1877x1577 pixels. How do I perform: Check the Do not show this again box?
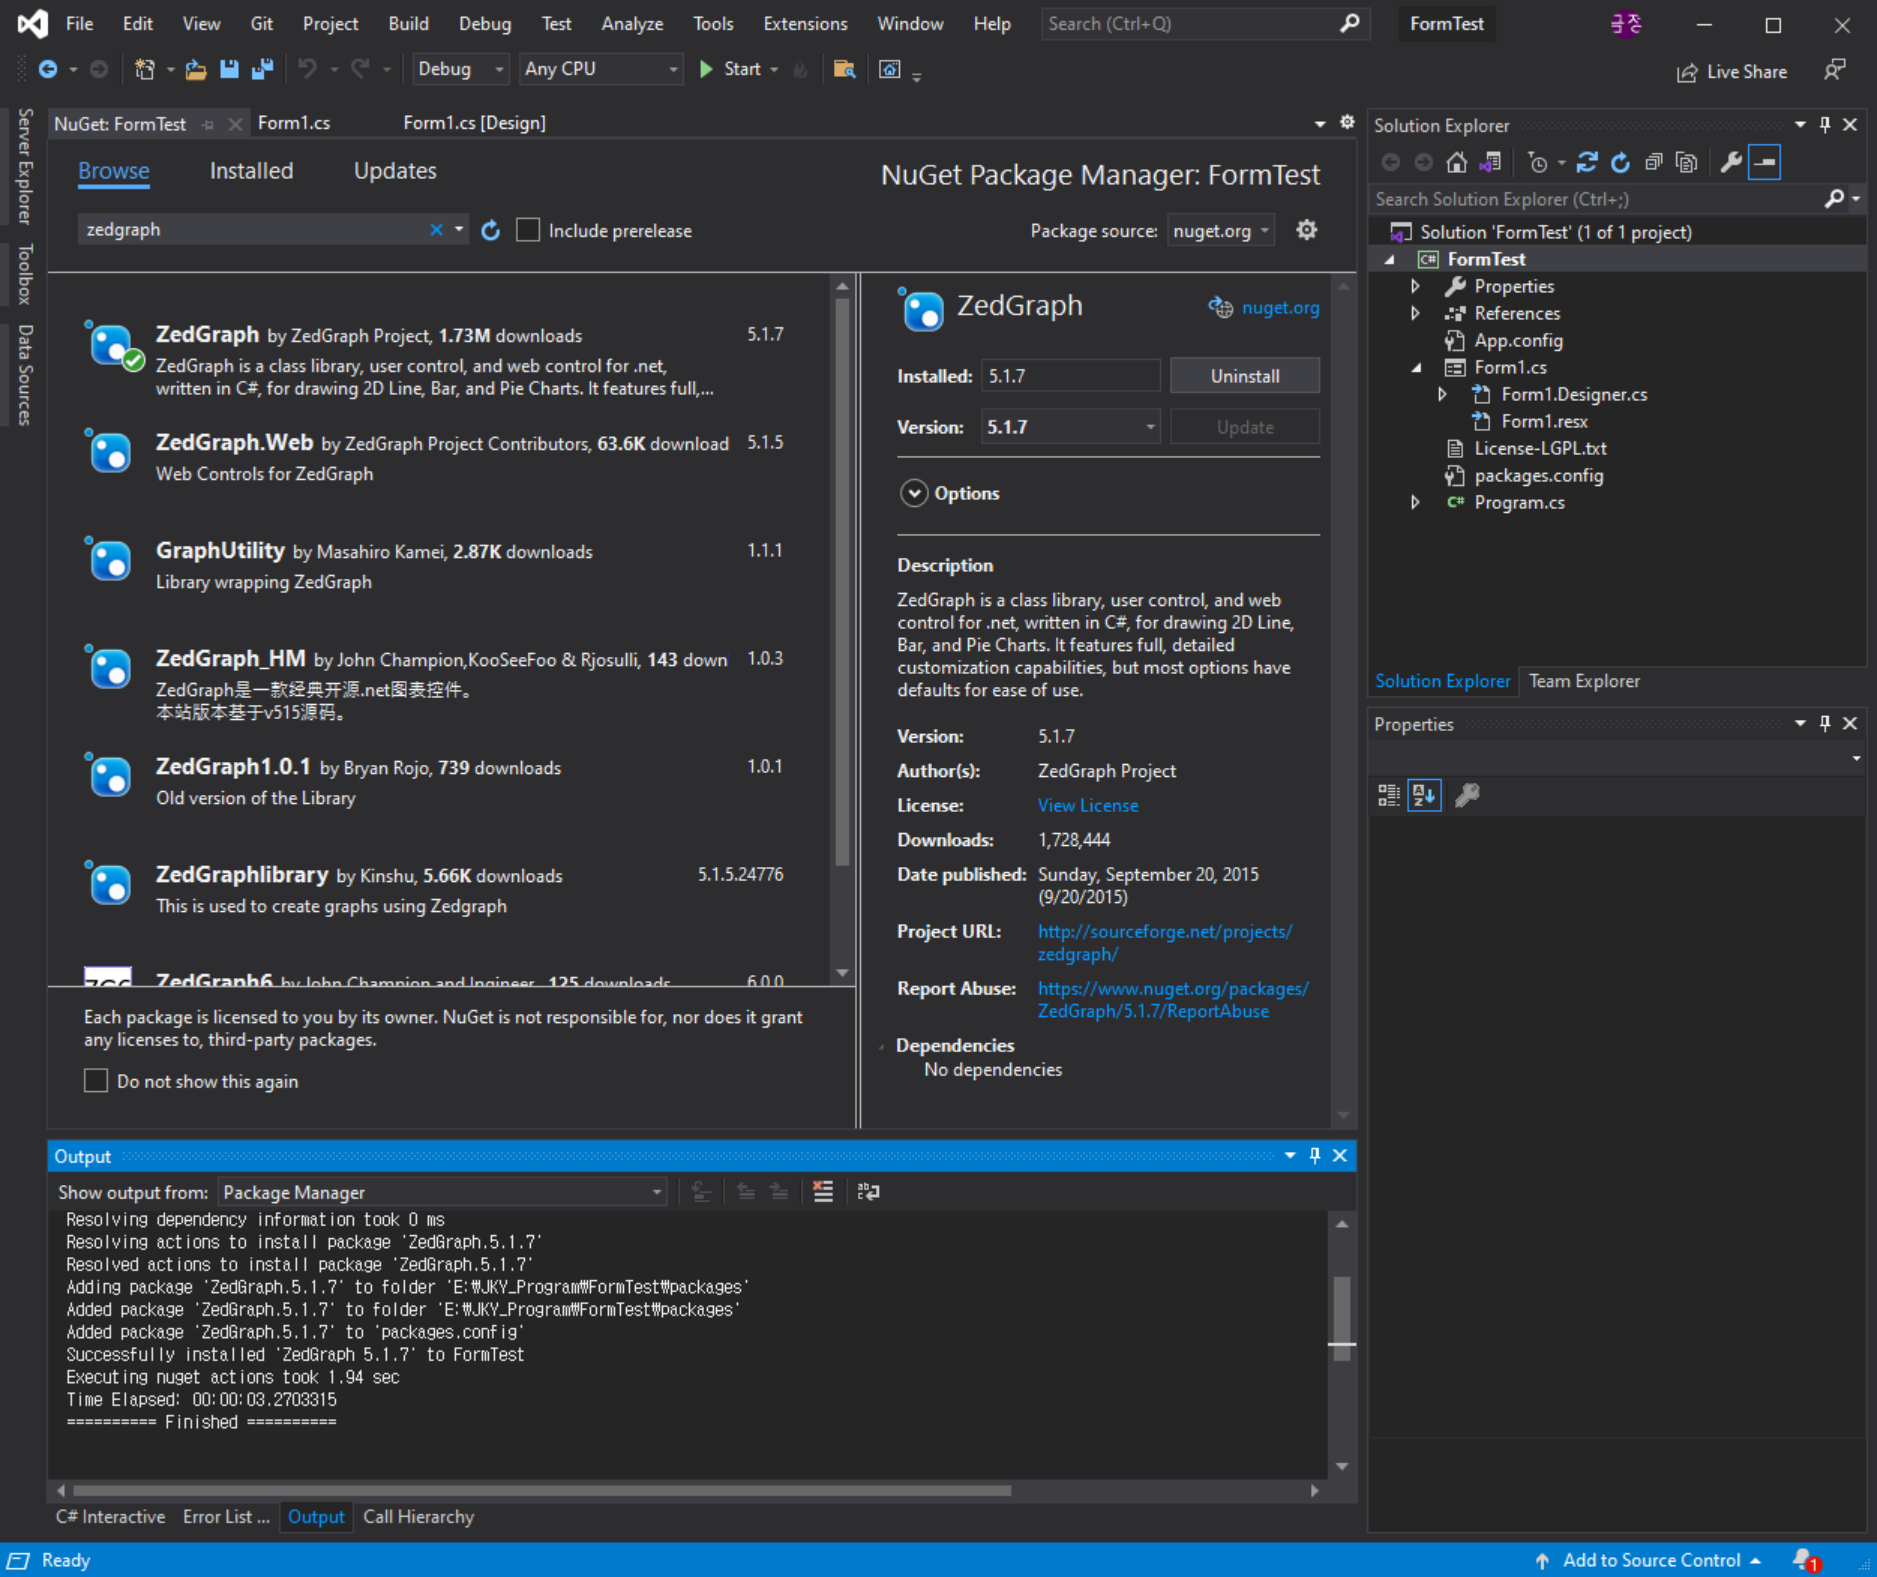[96, 1081]
